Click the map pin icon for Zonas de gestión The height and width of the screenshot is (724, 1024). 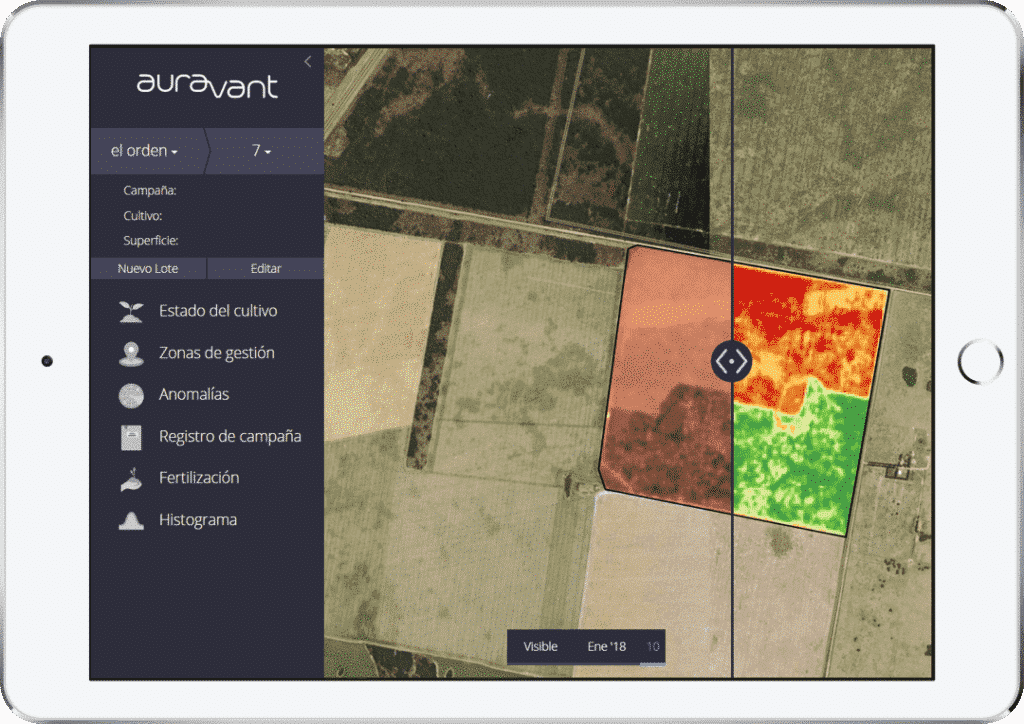131,353
